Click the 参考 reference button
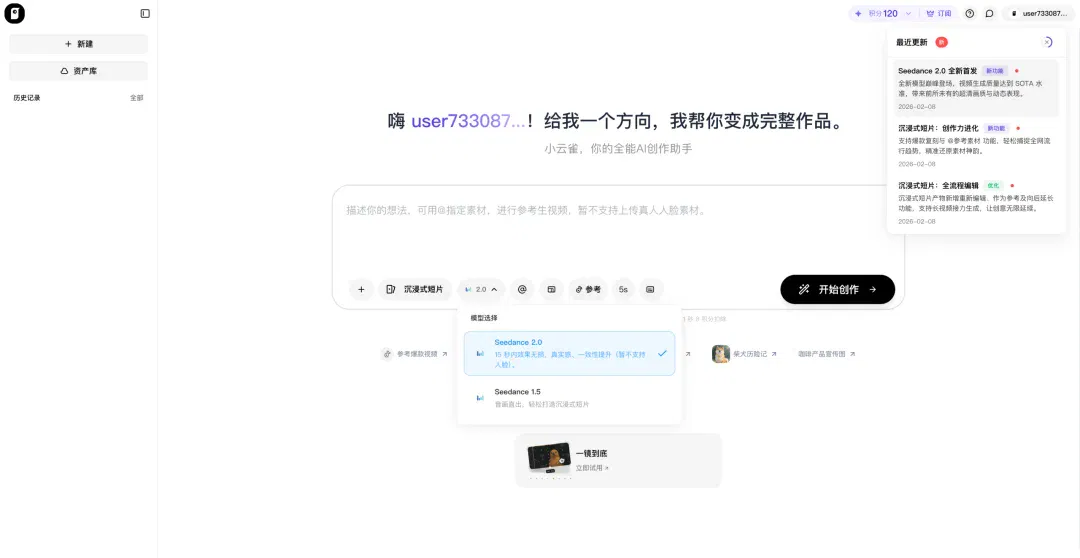 (588, 289)
